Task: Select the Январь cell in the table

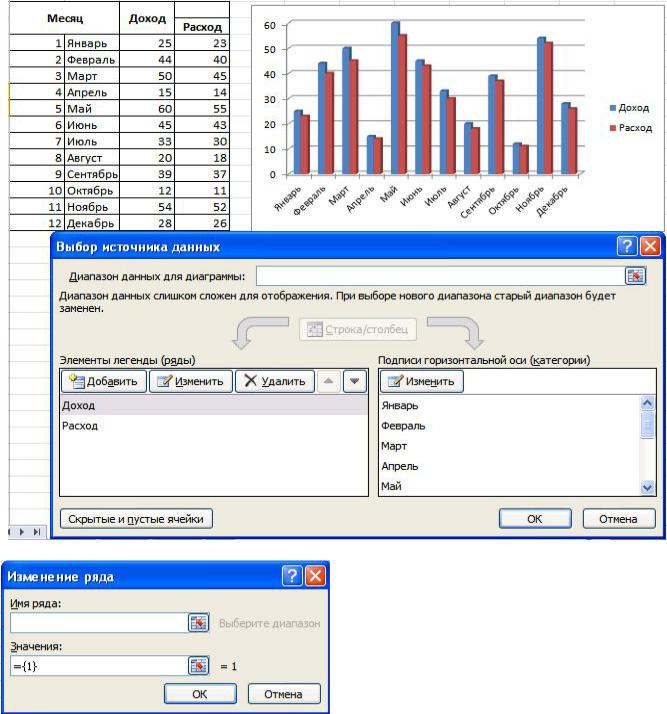Action: (92, 43)
